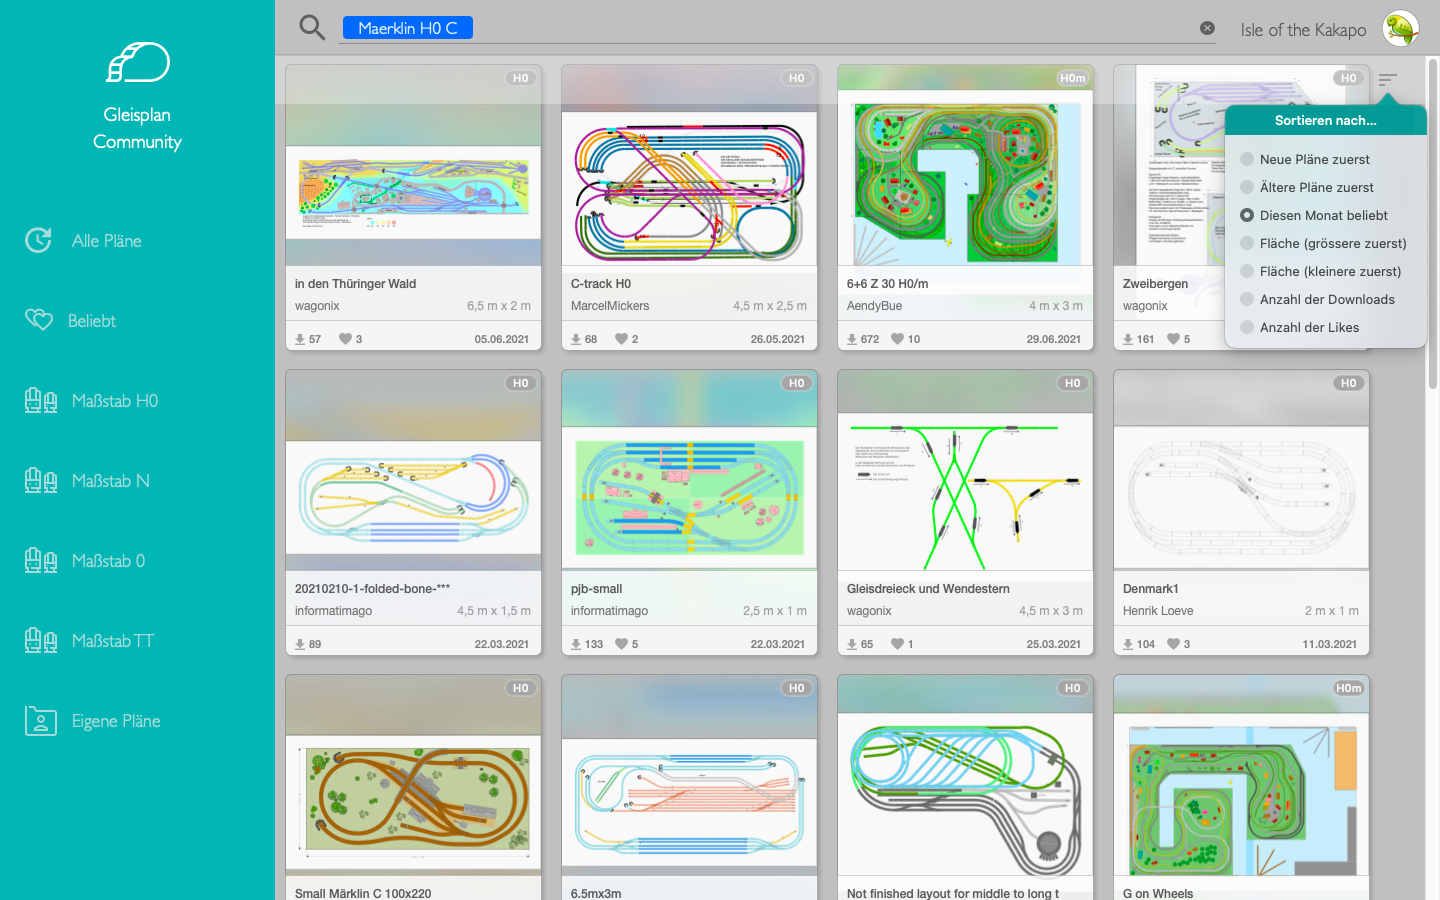
Task: Like the 6+6 Z 30 H0/m plan
Action: coord(897,339)
